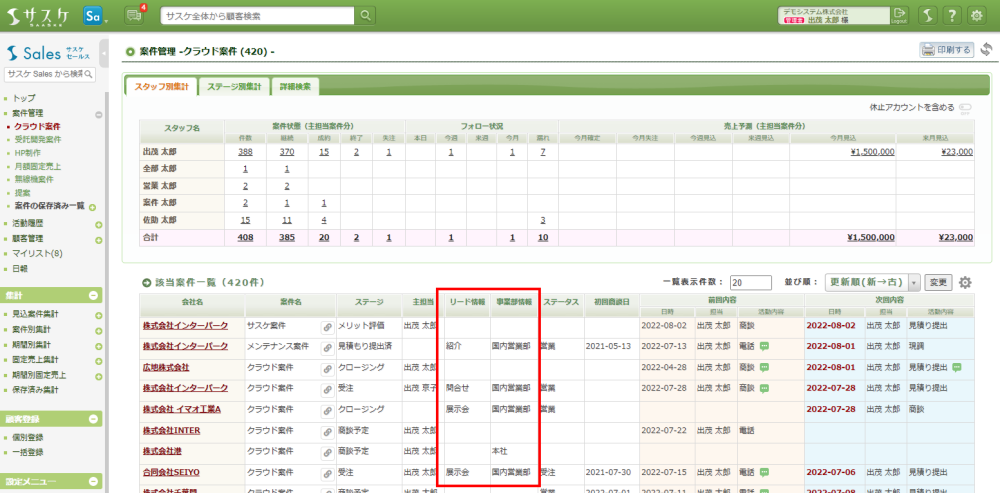Click link icon on the サスケ案件 row
This screenshot has height=493, width=1000.
point(327,326)
